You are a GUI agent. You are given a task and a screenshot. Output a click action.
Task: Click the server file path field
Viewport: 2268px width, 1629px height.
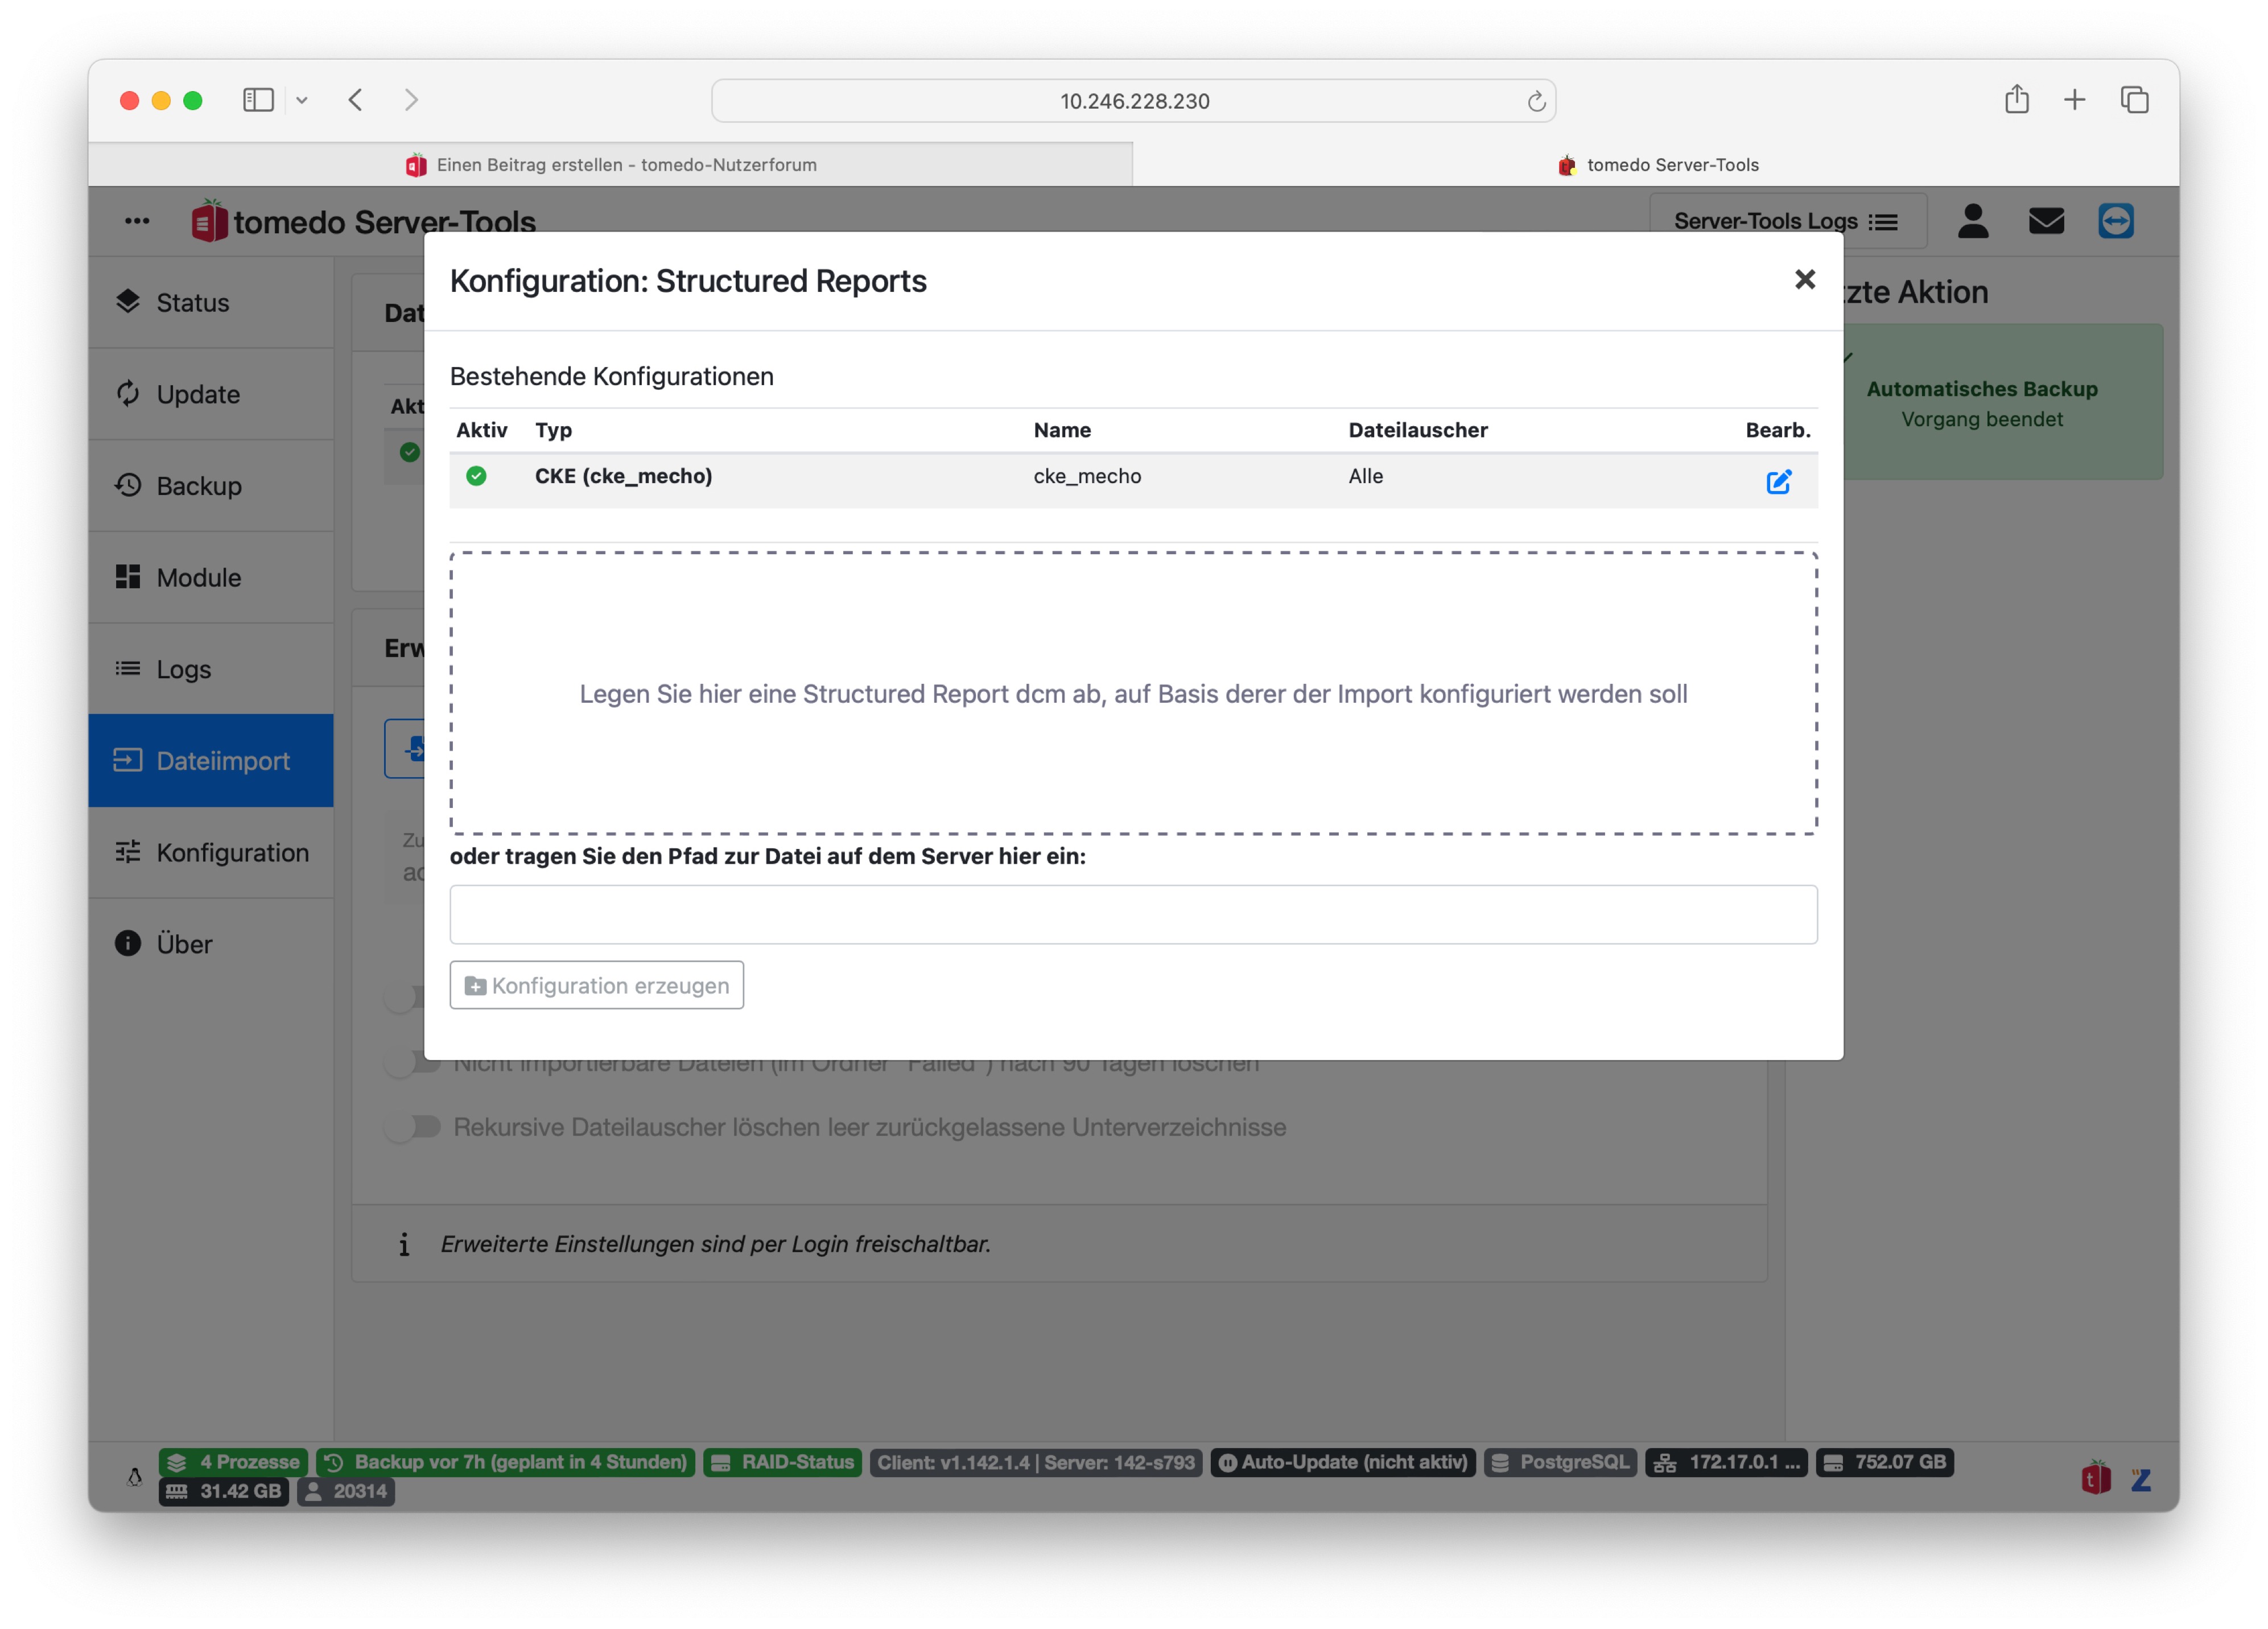pyautogui.click(x=1133, y=914)
